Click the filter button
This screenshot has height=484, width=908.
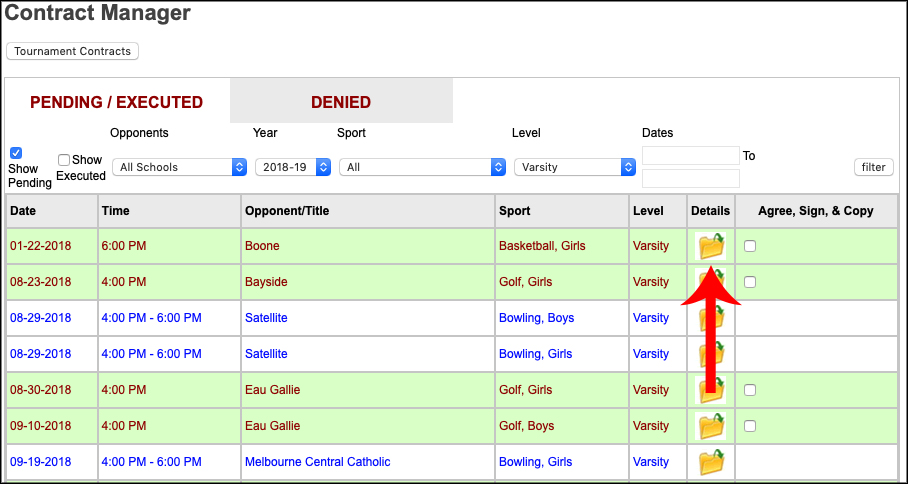874,167
